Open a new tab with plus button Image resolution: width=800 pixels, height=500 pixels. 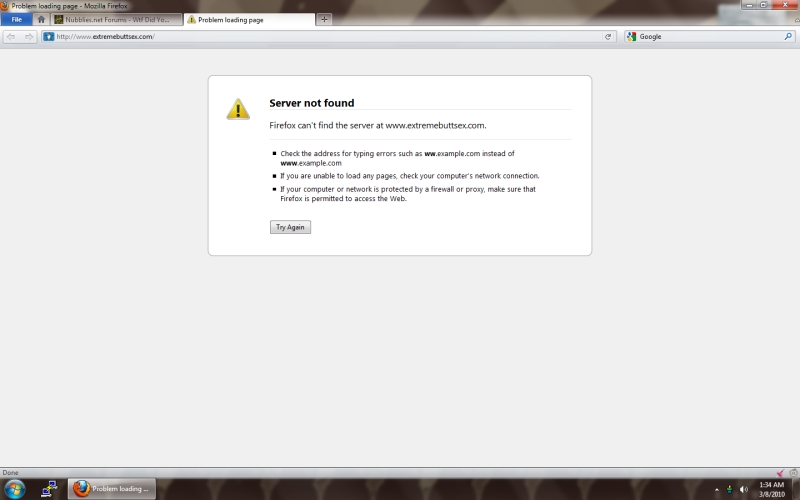click(x=324, y=19)
